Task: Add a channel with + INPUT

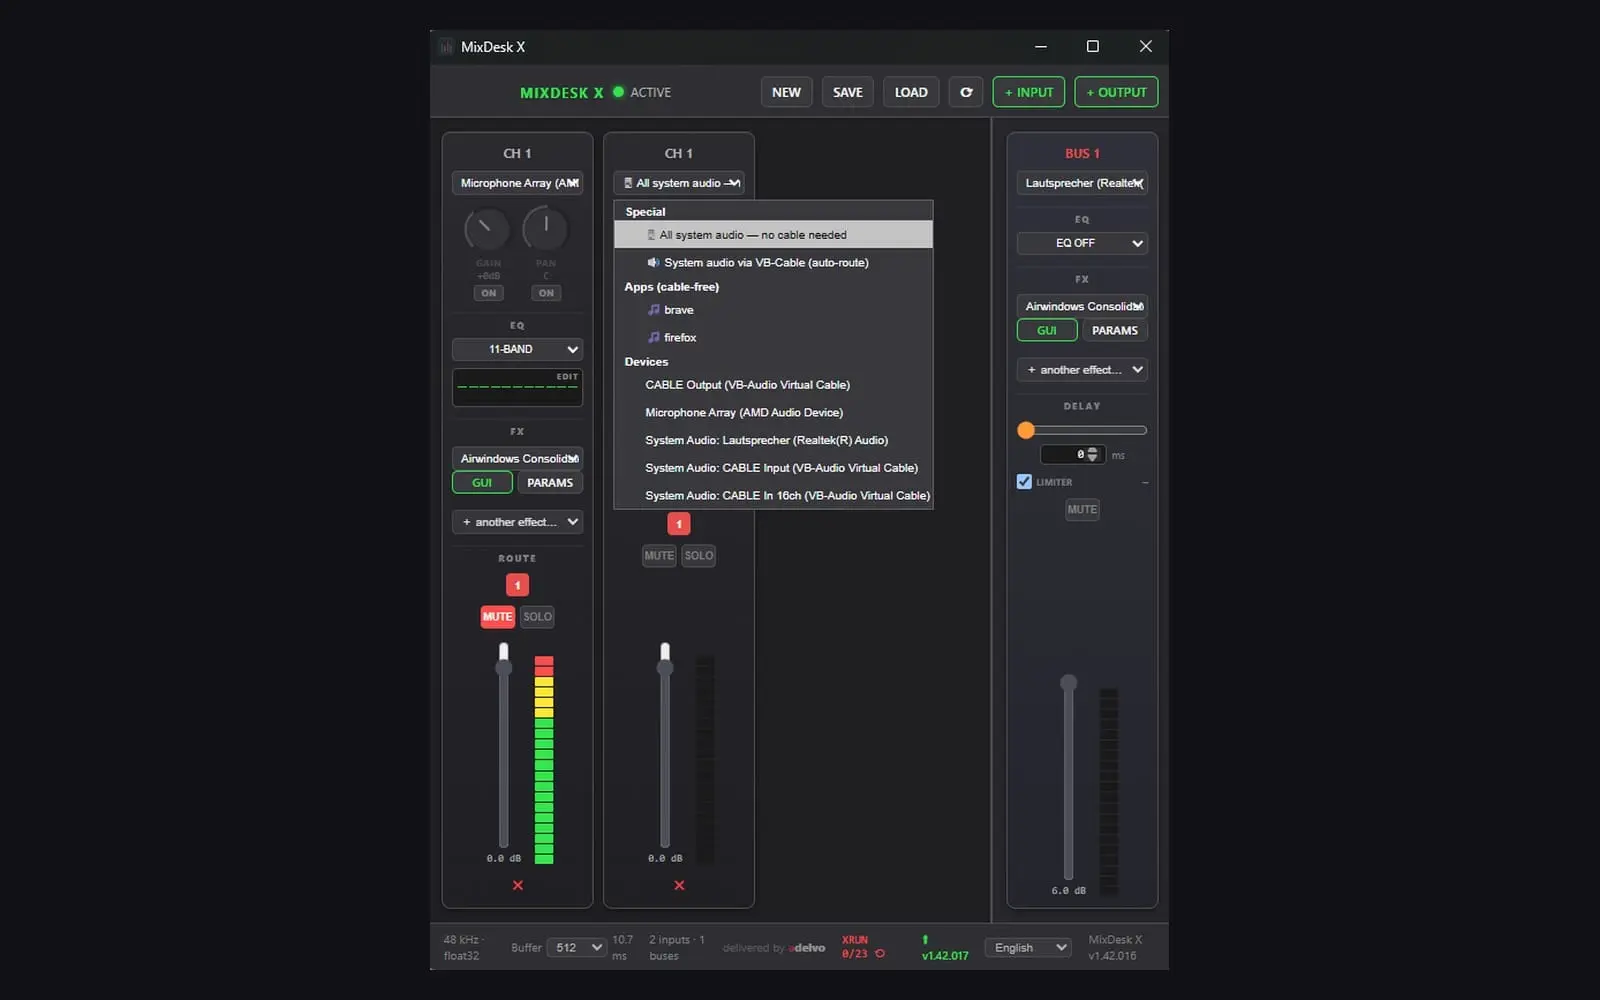Action: click(1029, 92)
